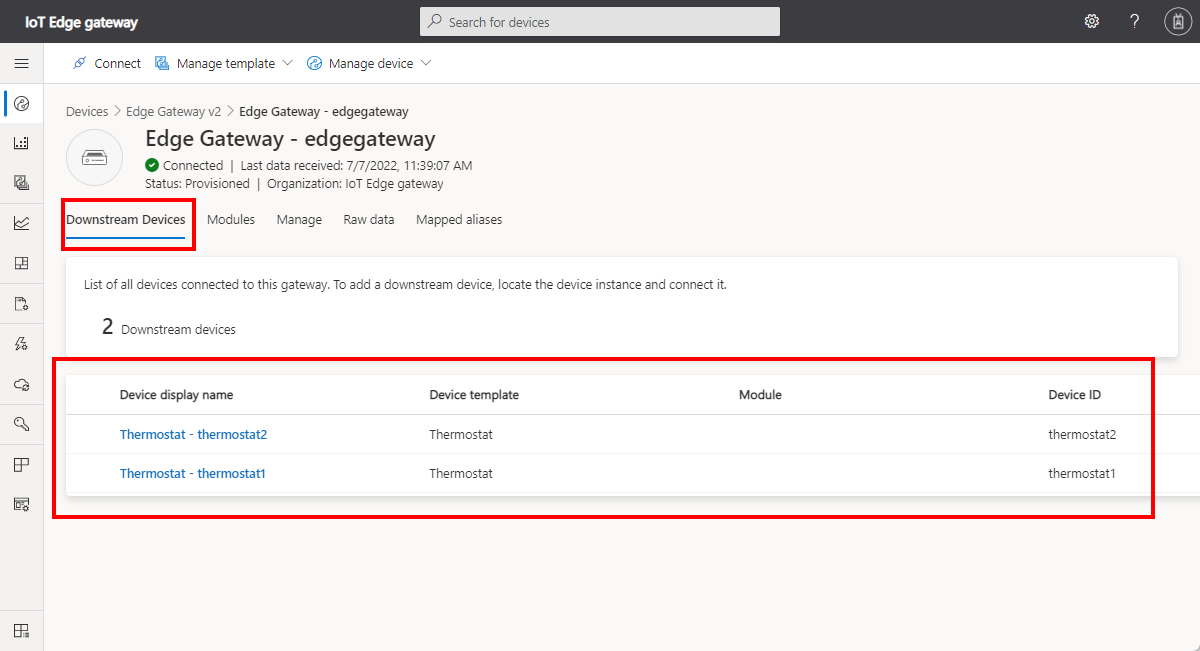The height and width of the screenshot is (651, 1200).
Task: Open the Devices section in the sidebar
Action: click(x=21, y=103)
